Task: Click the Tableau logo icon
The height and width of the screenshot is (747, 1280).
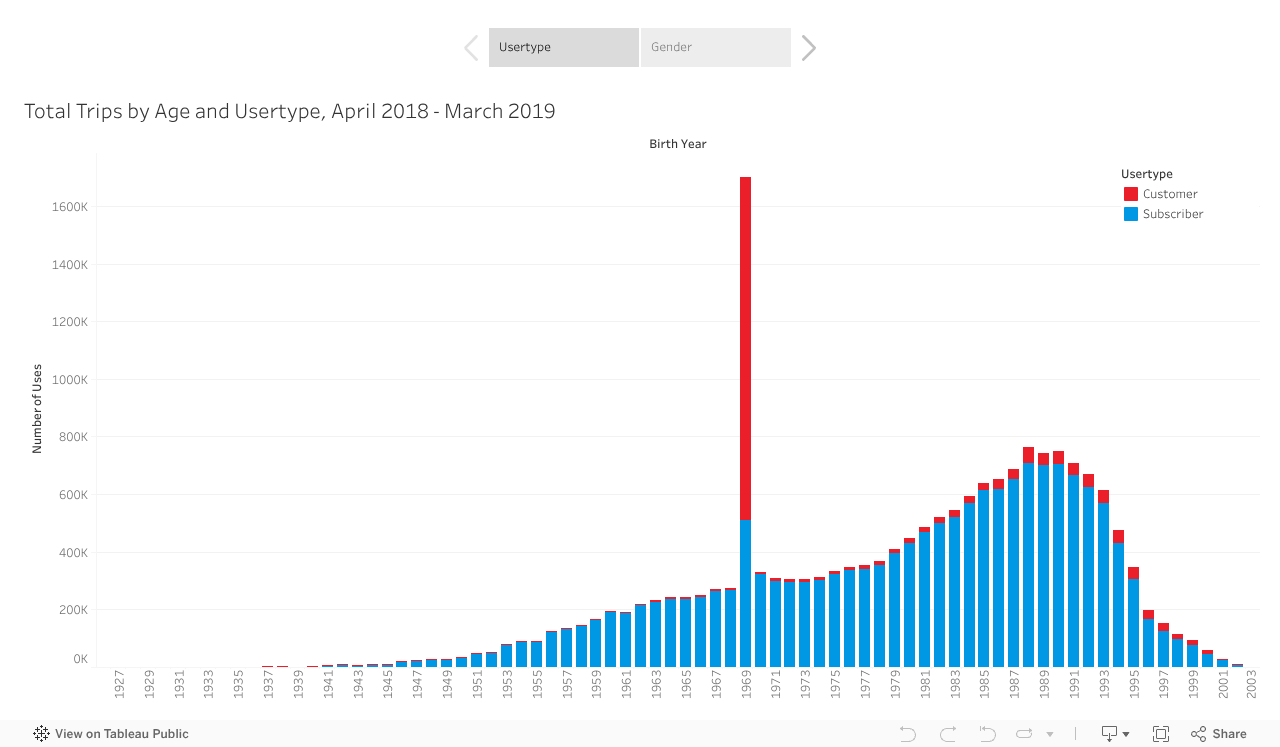Action: coord(41,734)
